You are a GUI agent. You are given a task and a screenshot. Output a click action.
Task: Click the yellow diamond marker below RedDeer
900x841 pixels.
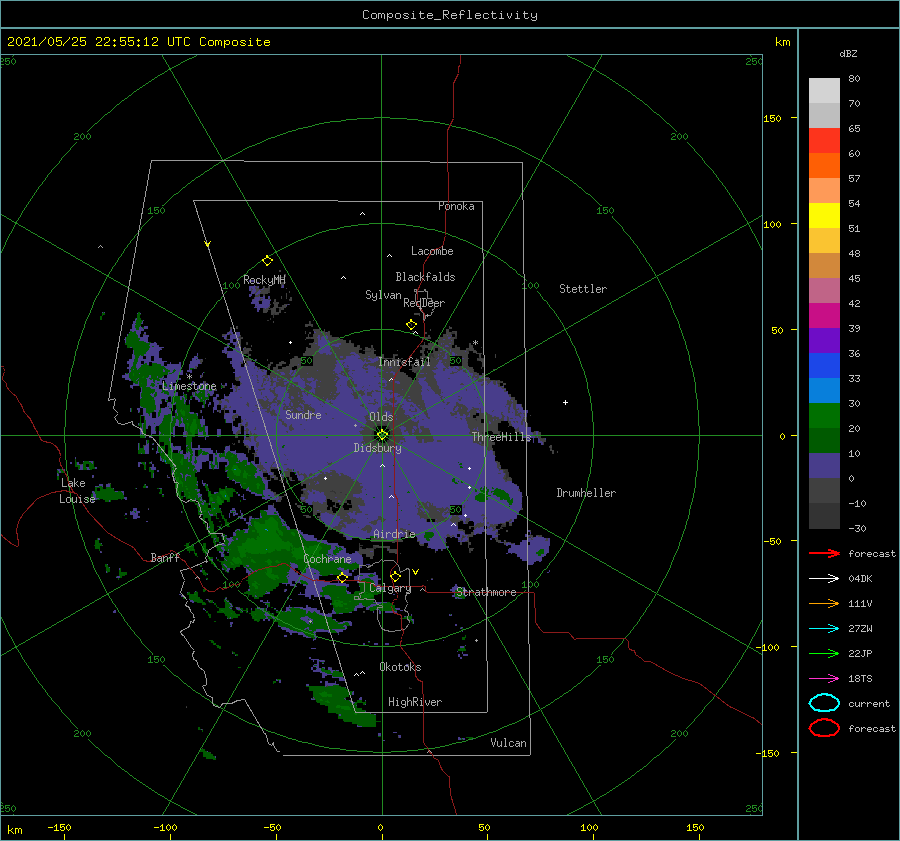(x=411, y=325)
